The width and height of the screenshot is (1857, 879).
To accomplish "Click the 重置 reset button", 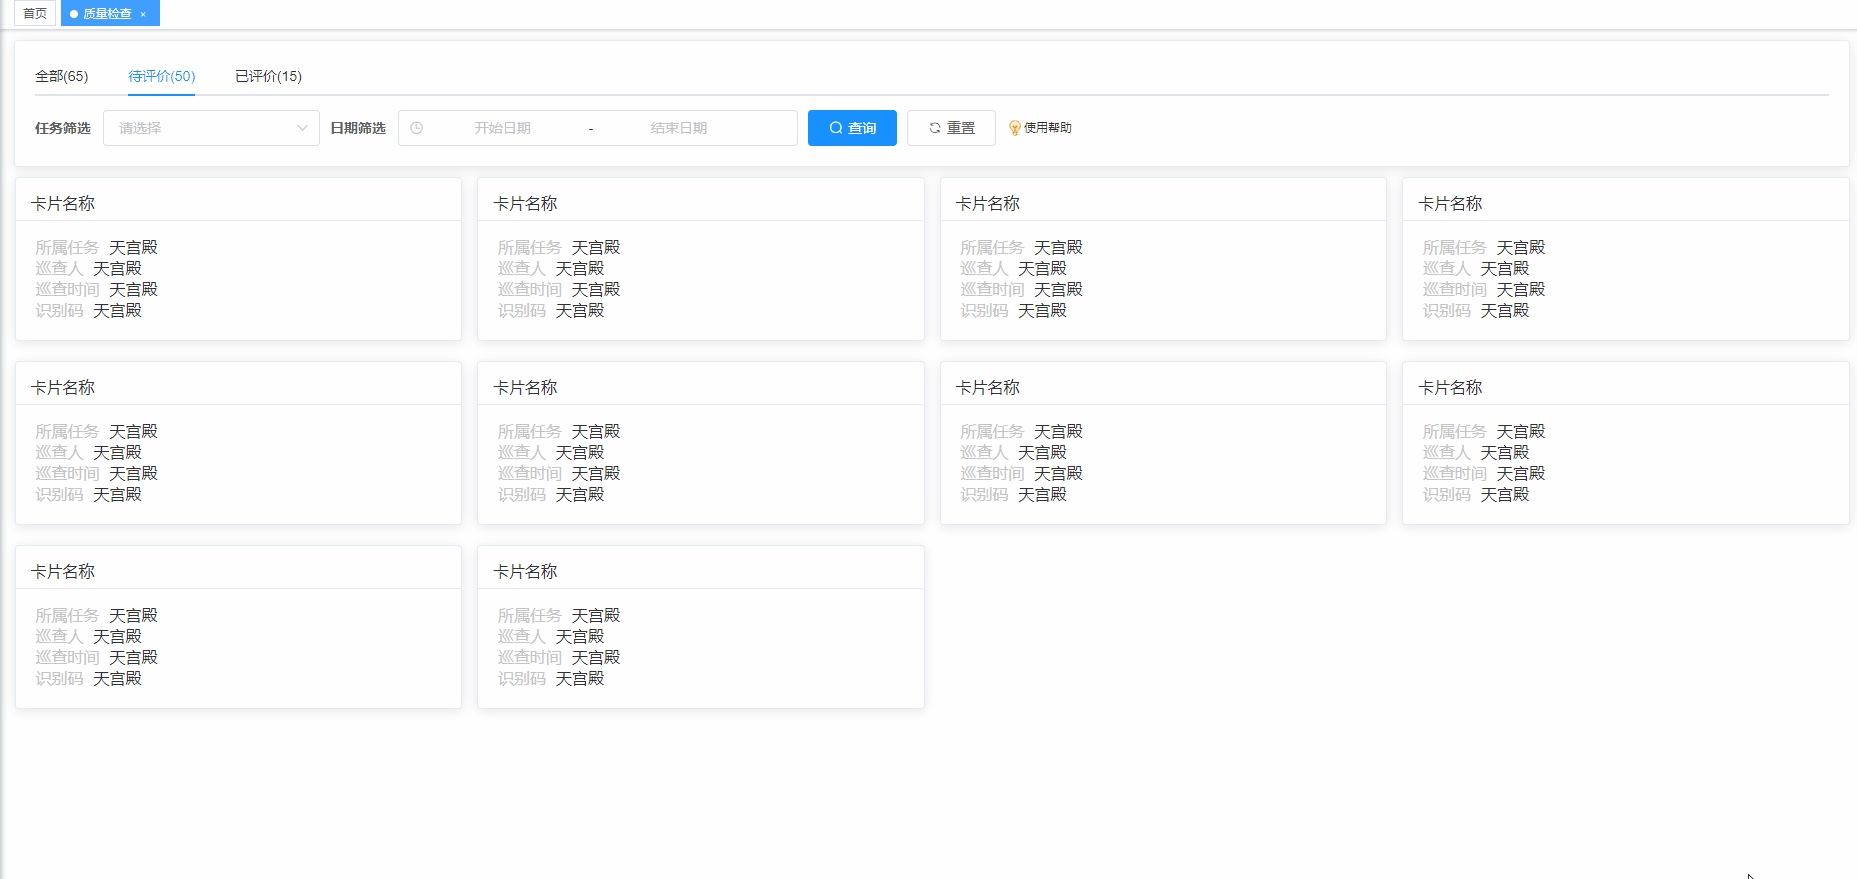I will 951,128.
